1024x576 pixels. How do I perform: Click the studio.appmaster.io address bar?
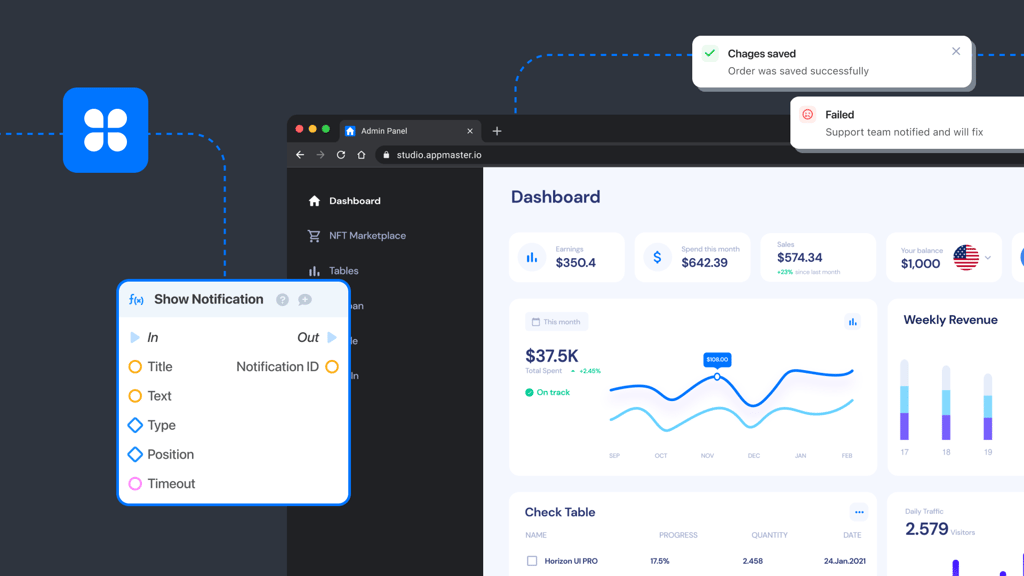(x=439, y=155)
